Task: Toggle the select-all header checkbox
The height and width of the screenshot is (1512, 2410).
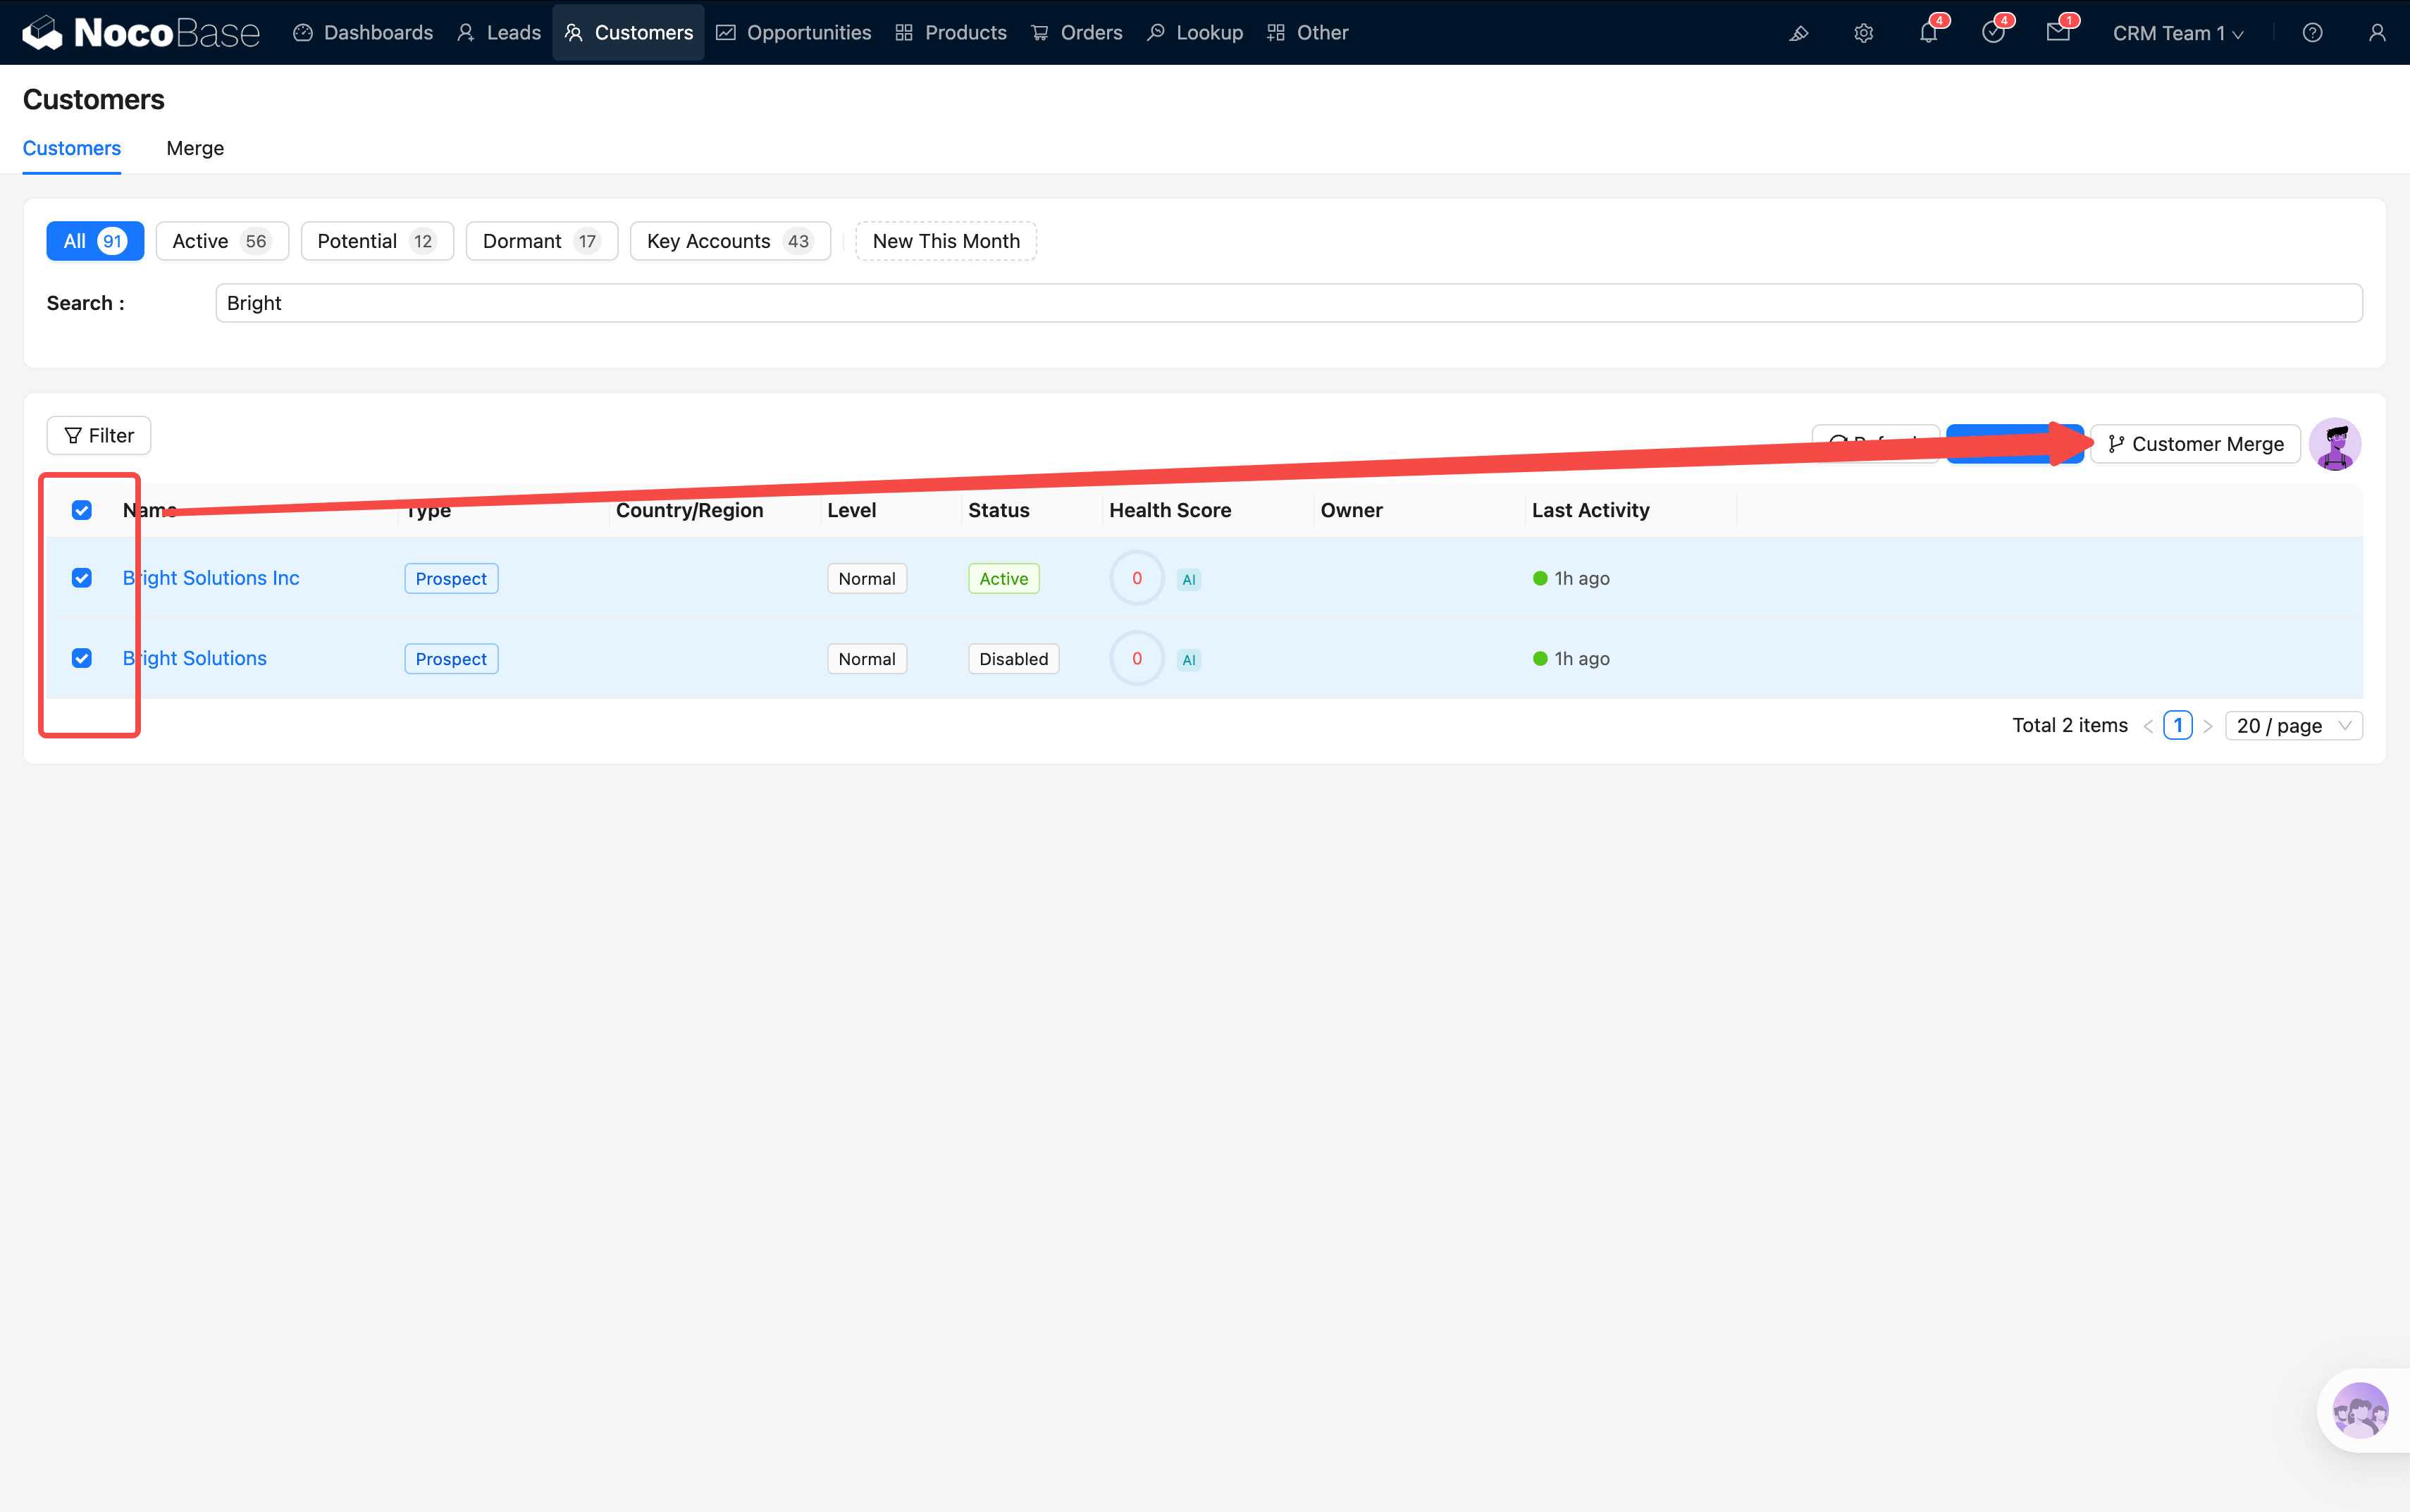Action: click(x=82, y=510)
